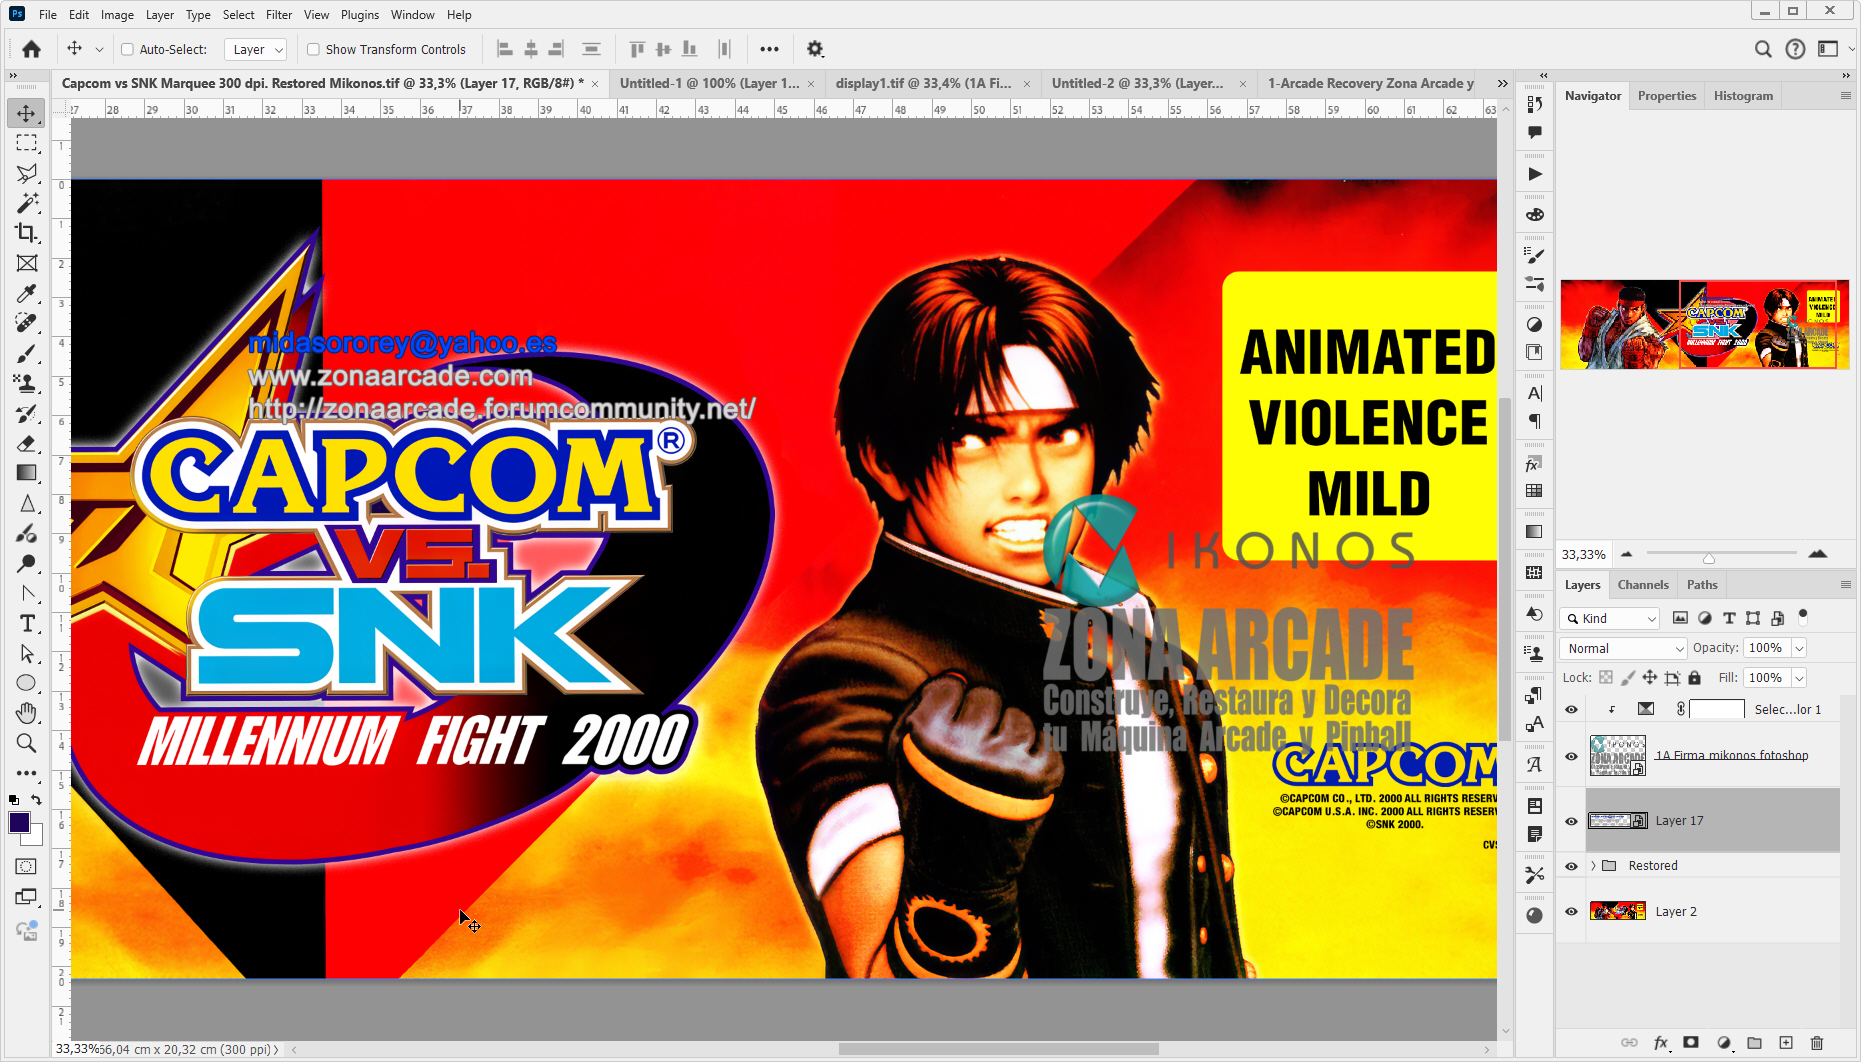1861x1062 pixels.
Task: Open Opacity value dropdown arrow
Action: [x=1799, y=648]
